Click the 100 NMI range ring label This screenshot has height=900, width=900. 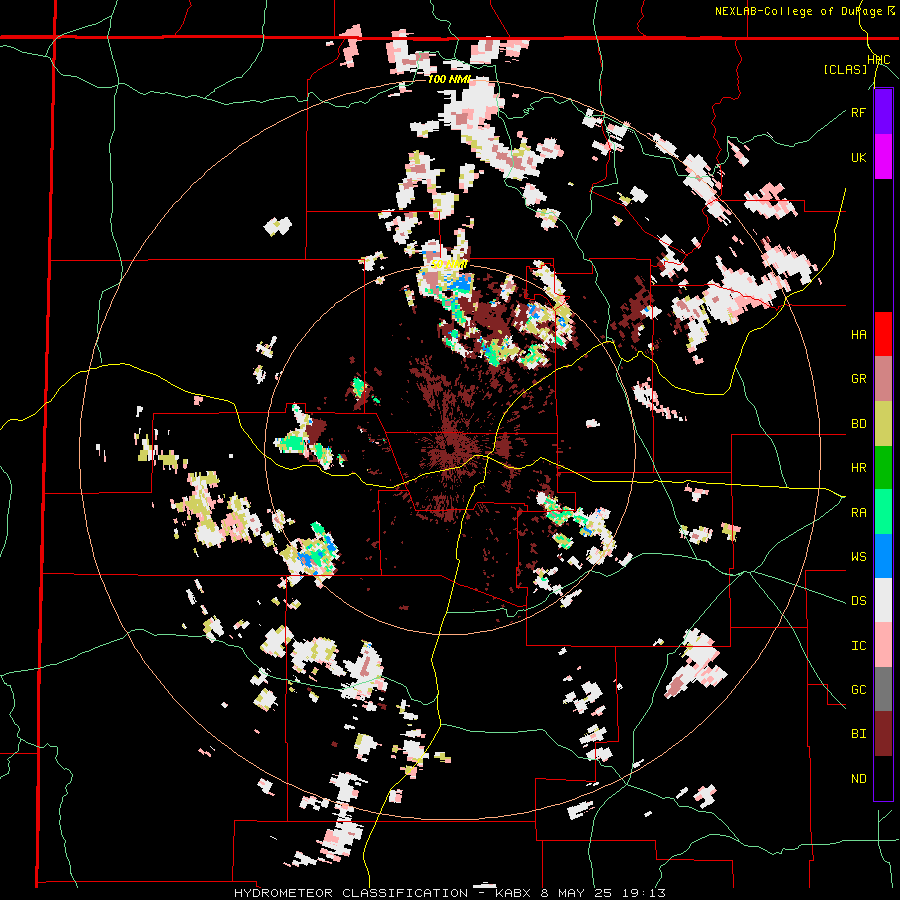(449, 79)
